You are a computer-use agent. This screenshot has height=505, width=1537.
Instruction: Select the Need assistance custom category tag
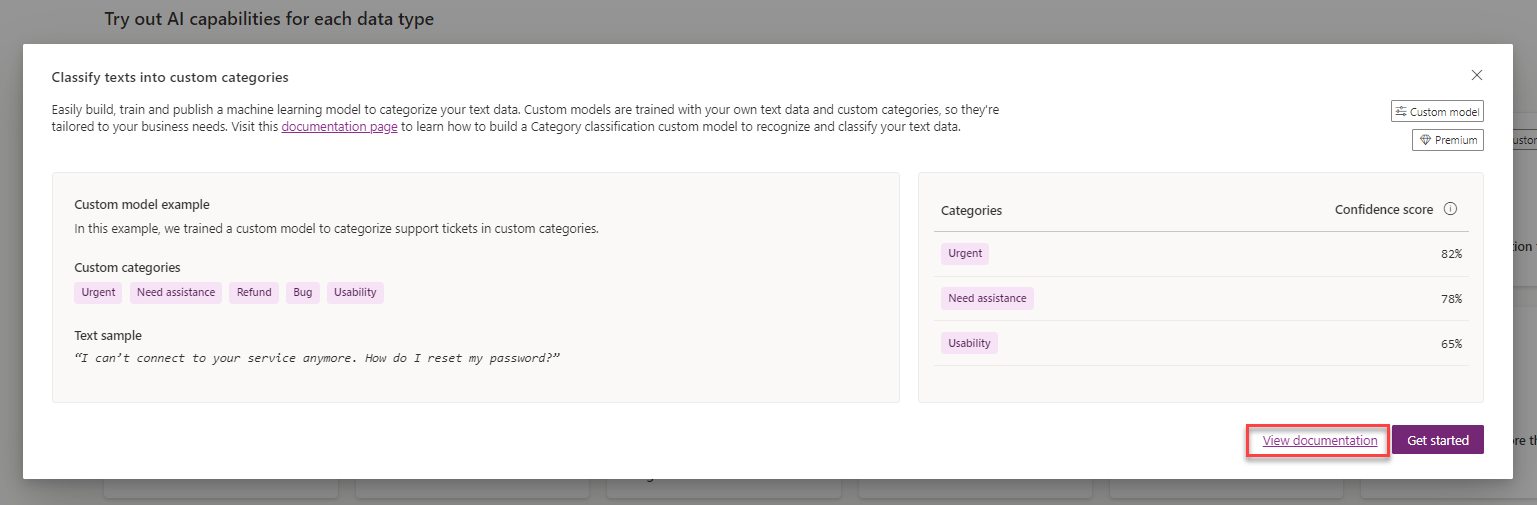(x=176, y=292)
